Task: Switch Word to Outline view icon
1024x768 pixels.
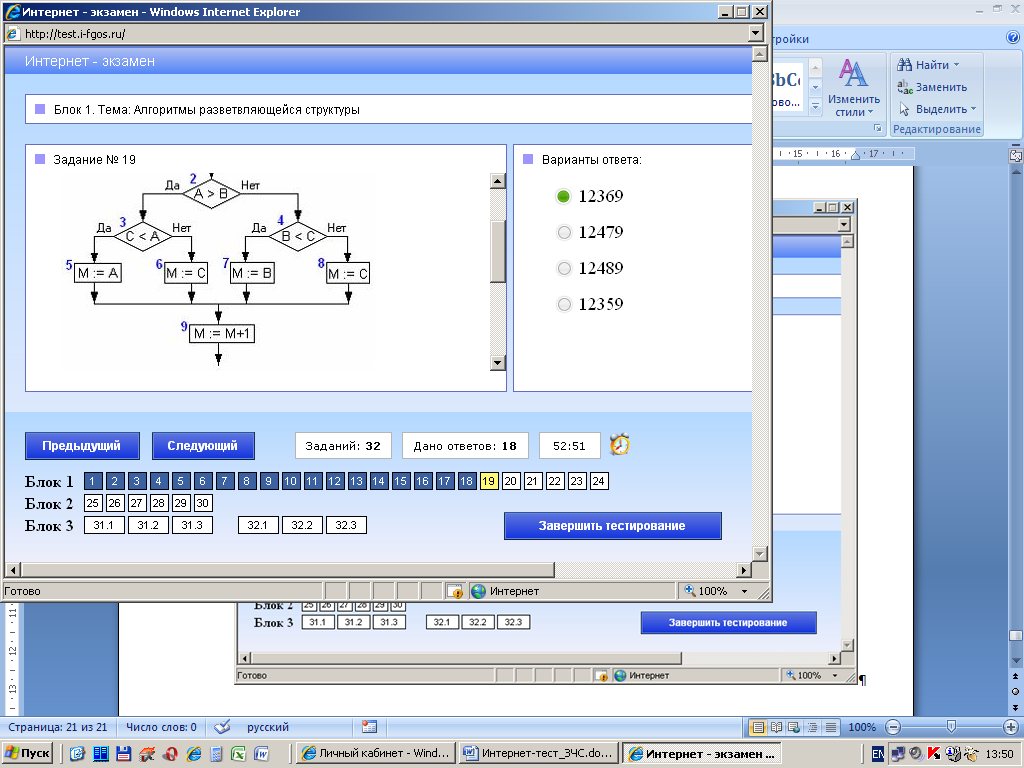Action: point(812,727)
